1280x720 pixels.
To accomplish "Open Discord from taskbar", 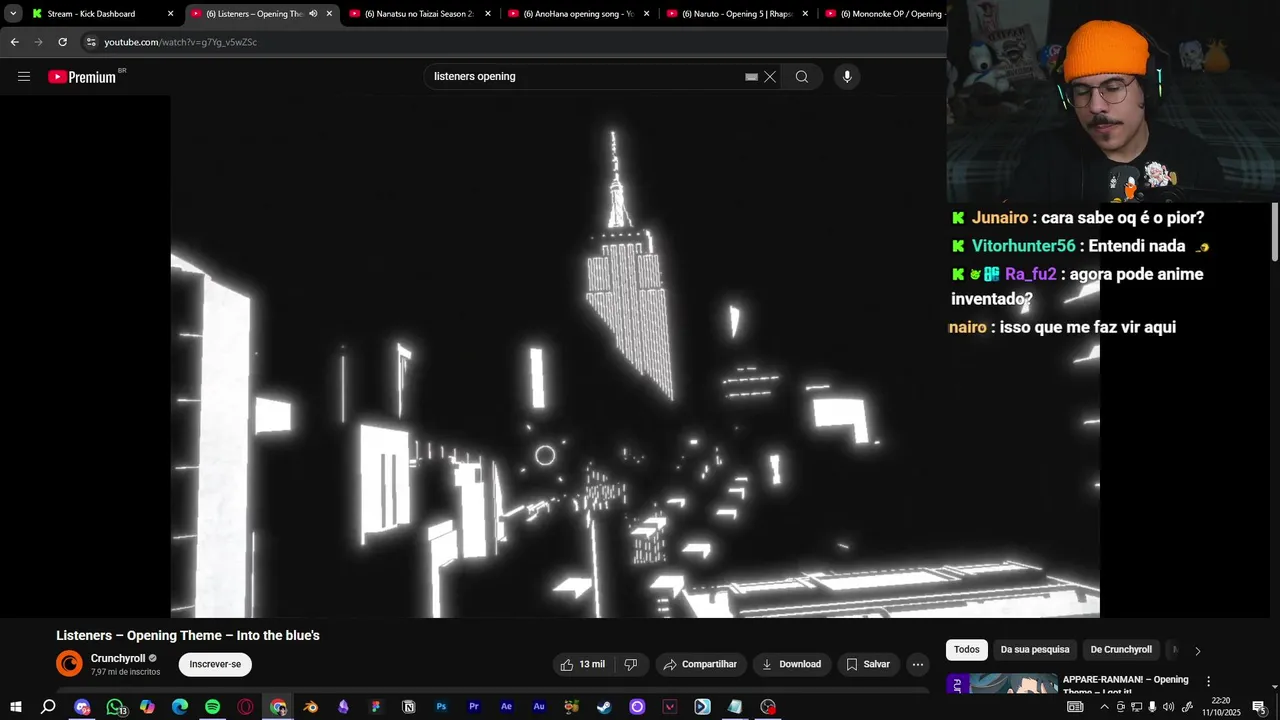I will (82, 707).
